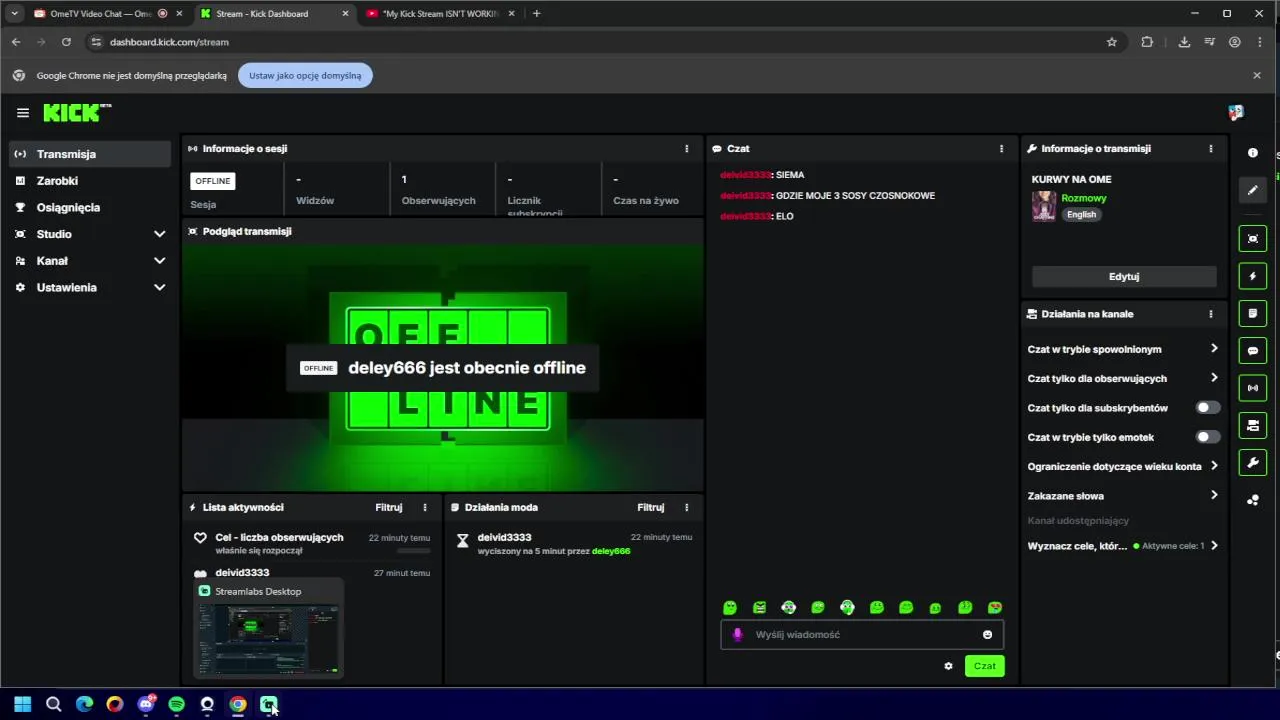Click the three-dots bubble icon at sidebar bottom

pyautogui.click(x=1253, y=500)
